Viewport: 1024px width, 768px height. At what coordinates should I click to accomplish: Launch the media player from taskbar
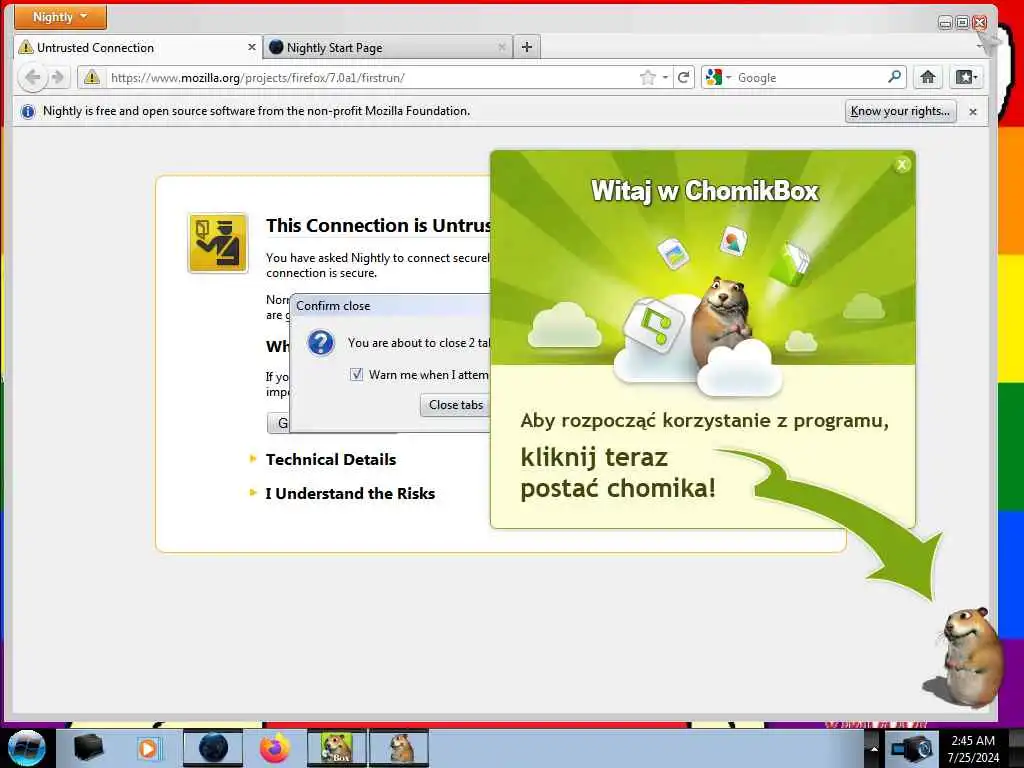148,748
